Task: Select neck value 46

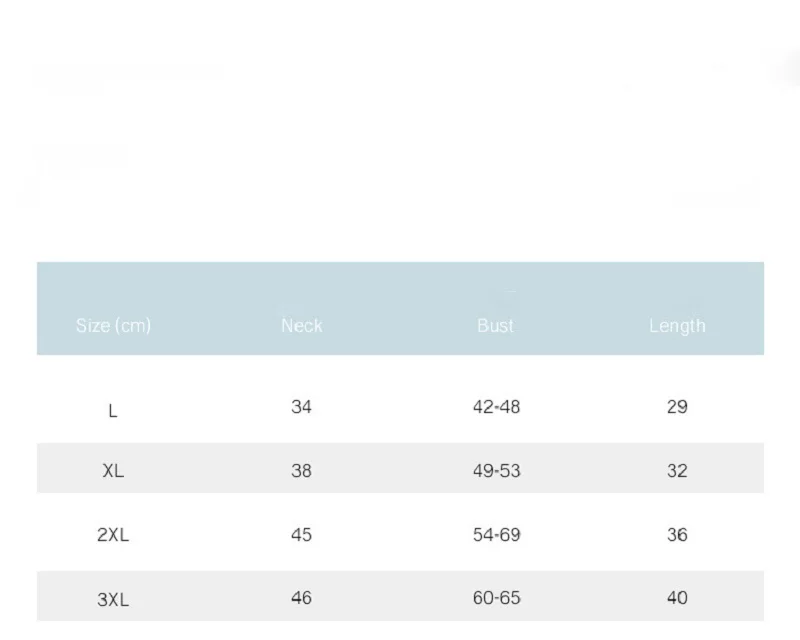Action: (x=301, y=598)
